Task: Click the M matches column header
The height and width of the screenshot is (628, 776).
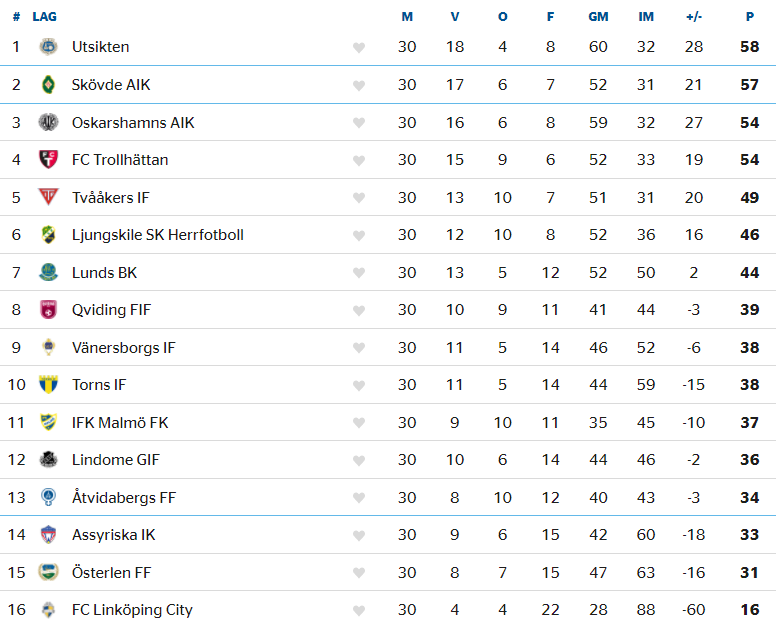Action: click(x=407, y=17)
